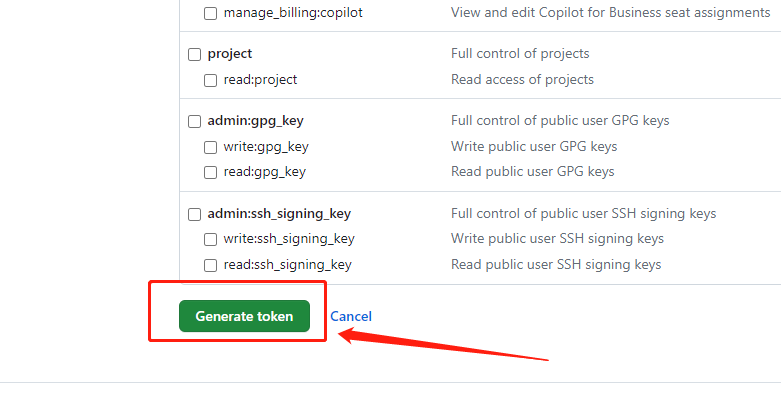The height and width of the screenshot is (404, 781).
Task: Click the write:gpg_key label
Action: point(266,147)
